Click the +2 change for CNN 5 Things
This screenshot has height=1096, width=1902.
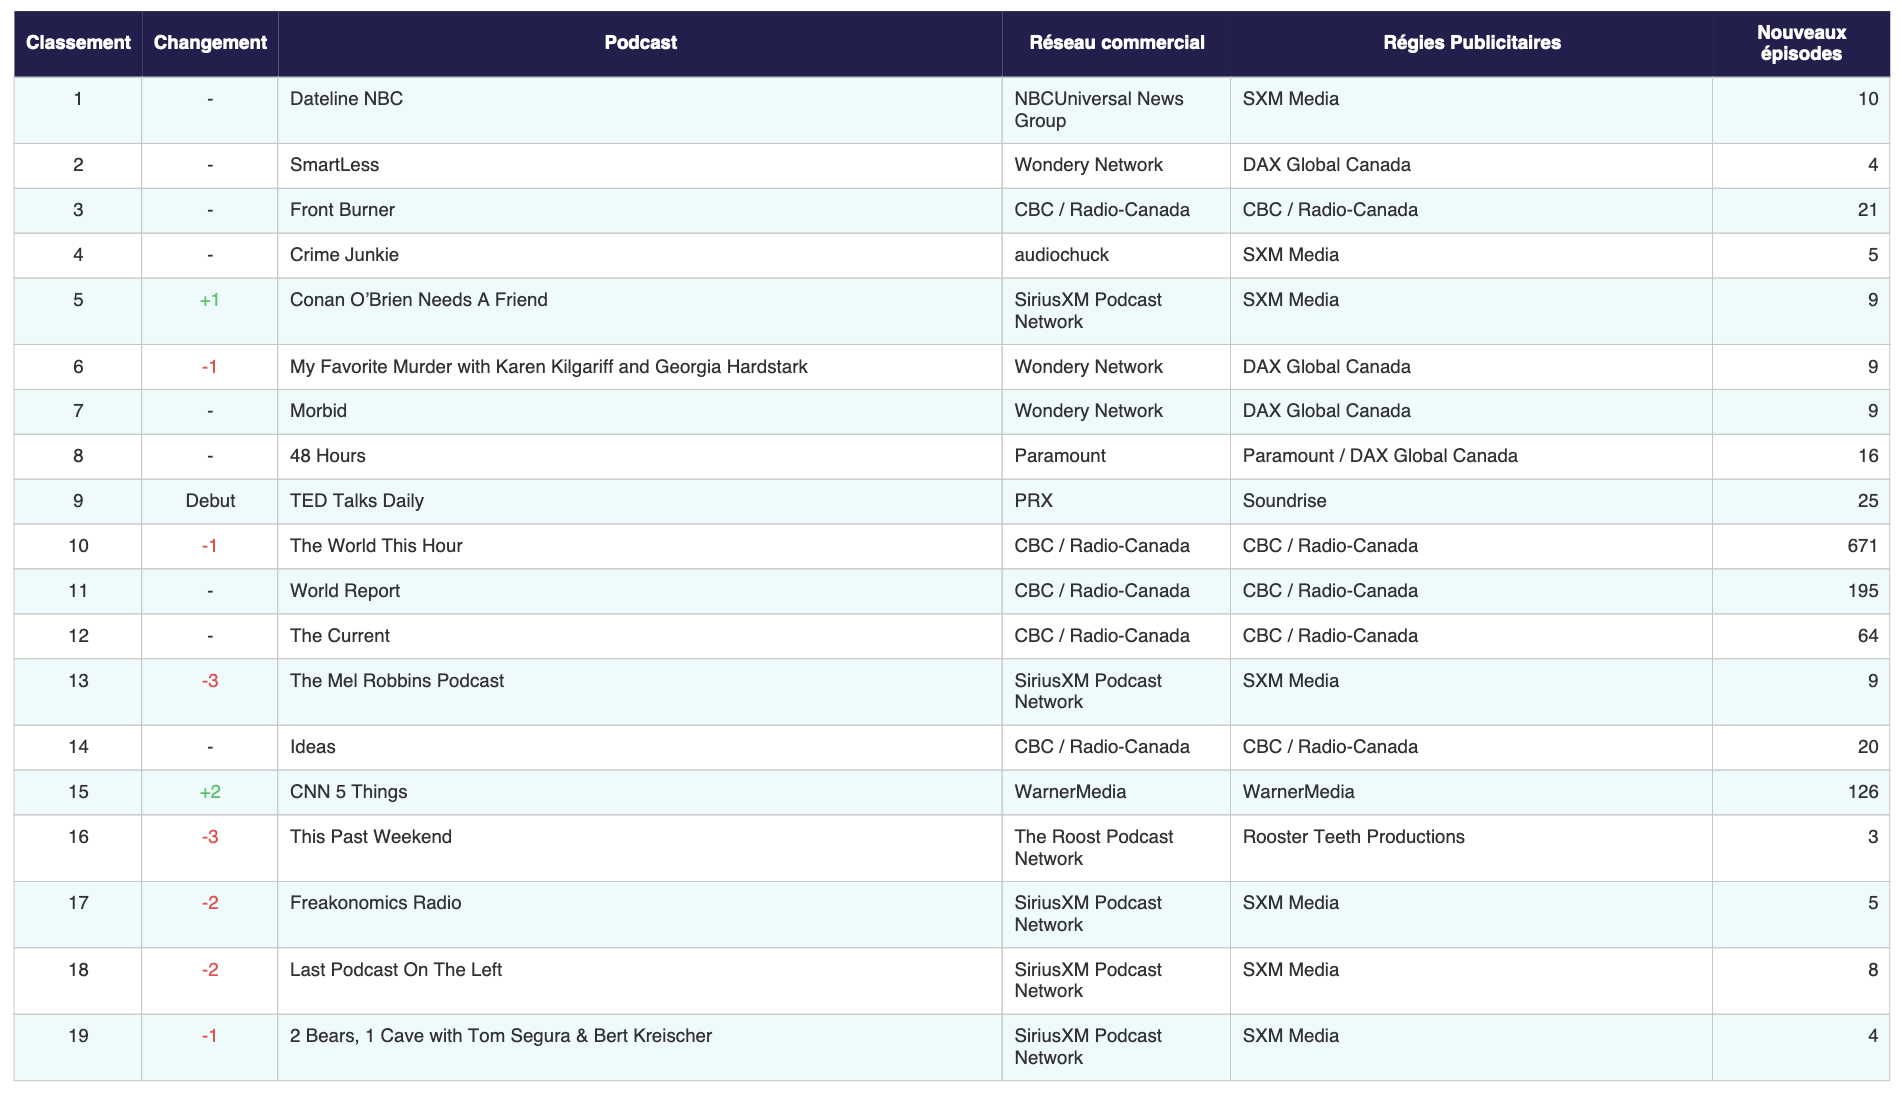tap(210, 791)
